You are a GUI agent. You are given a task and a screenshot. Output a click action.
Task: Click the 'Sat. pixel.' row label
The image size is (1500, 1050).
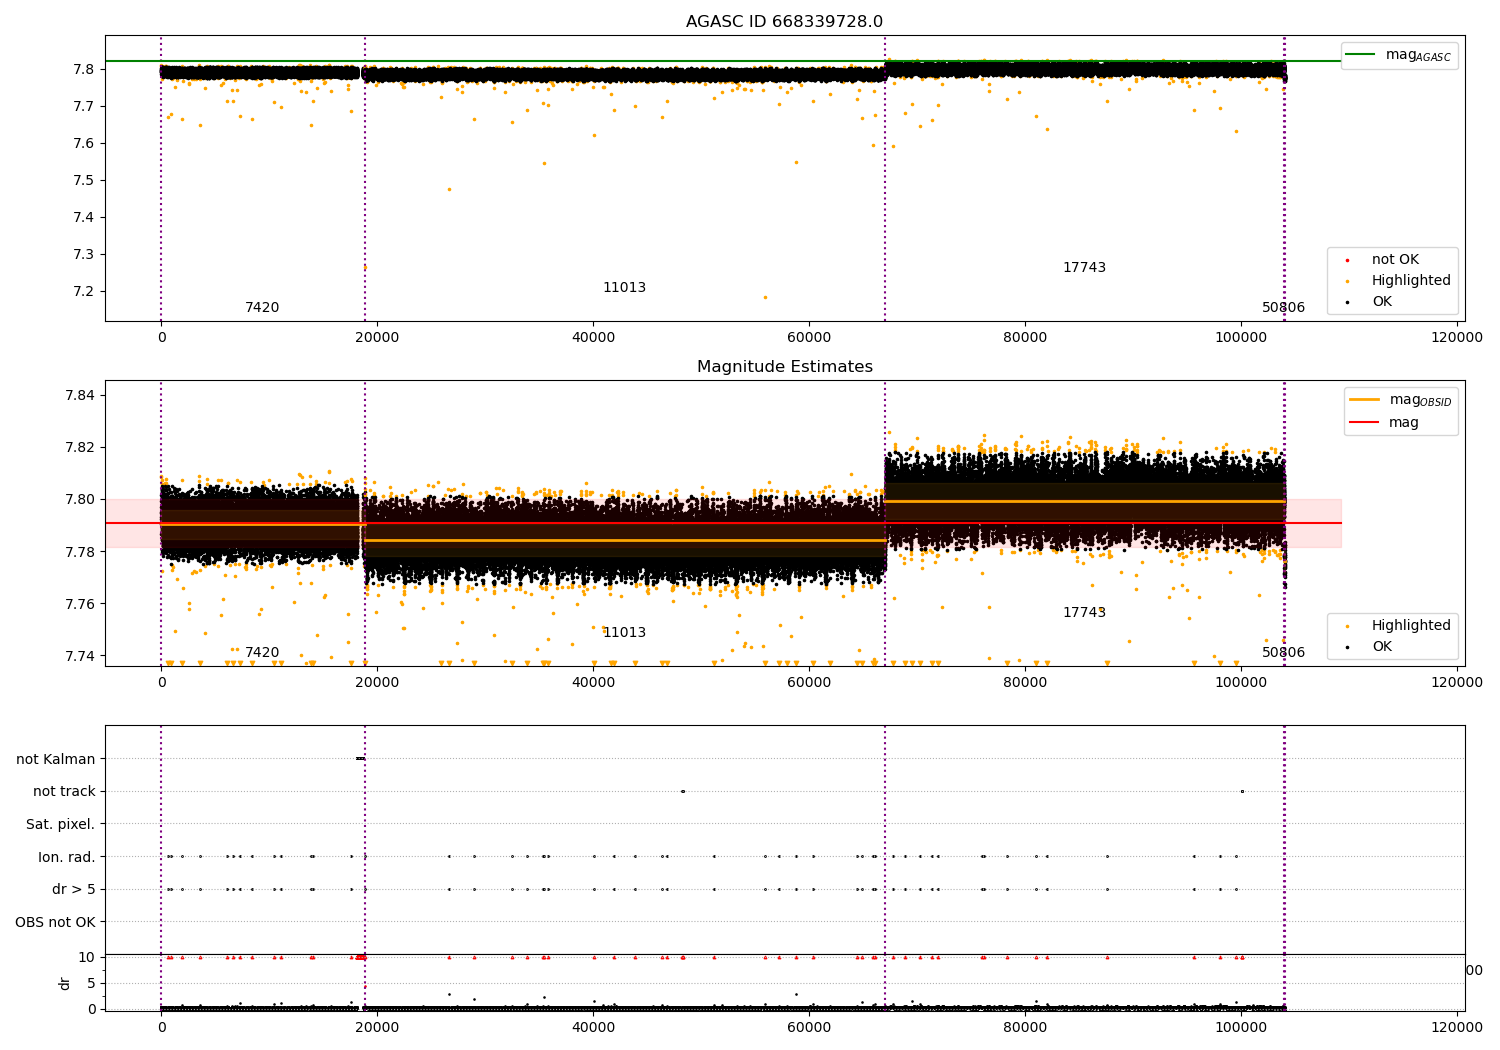[x=61, y=825]
